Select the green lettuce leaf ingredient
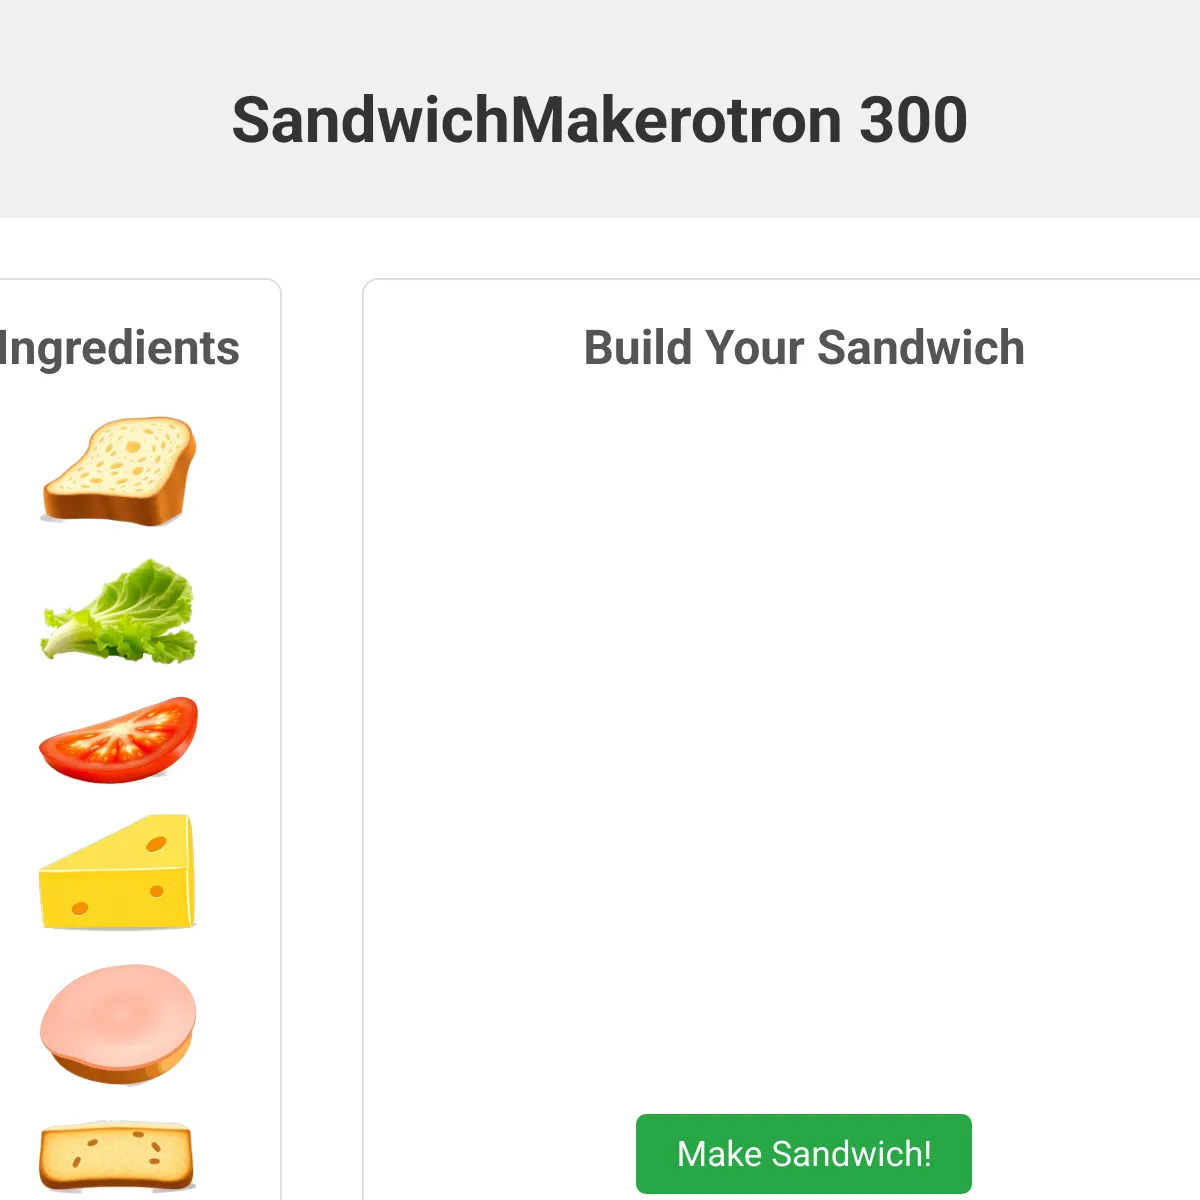1200x1200 pixels. 119,611
